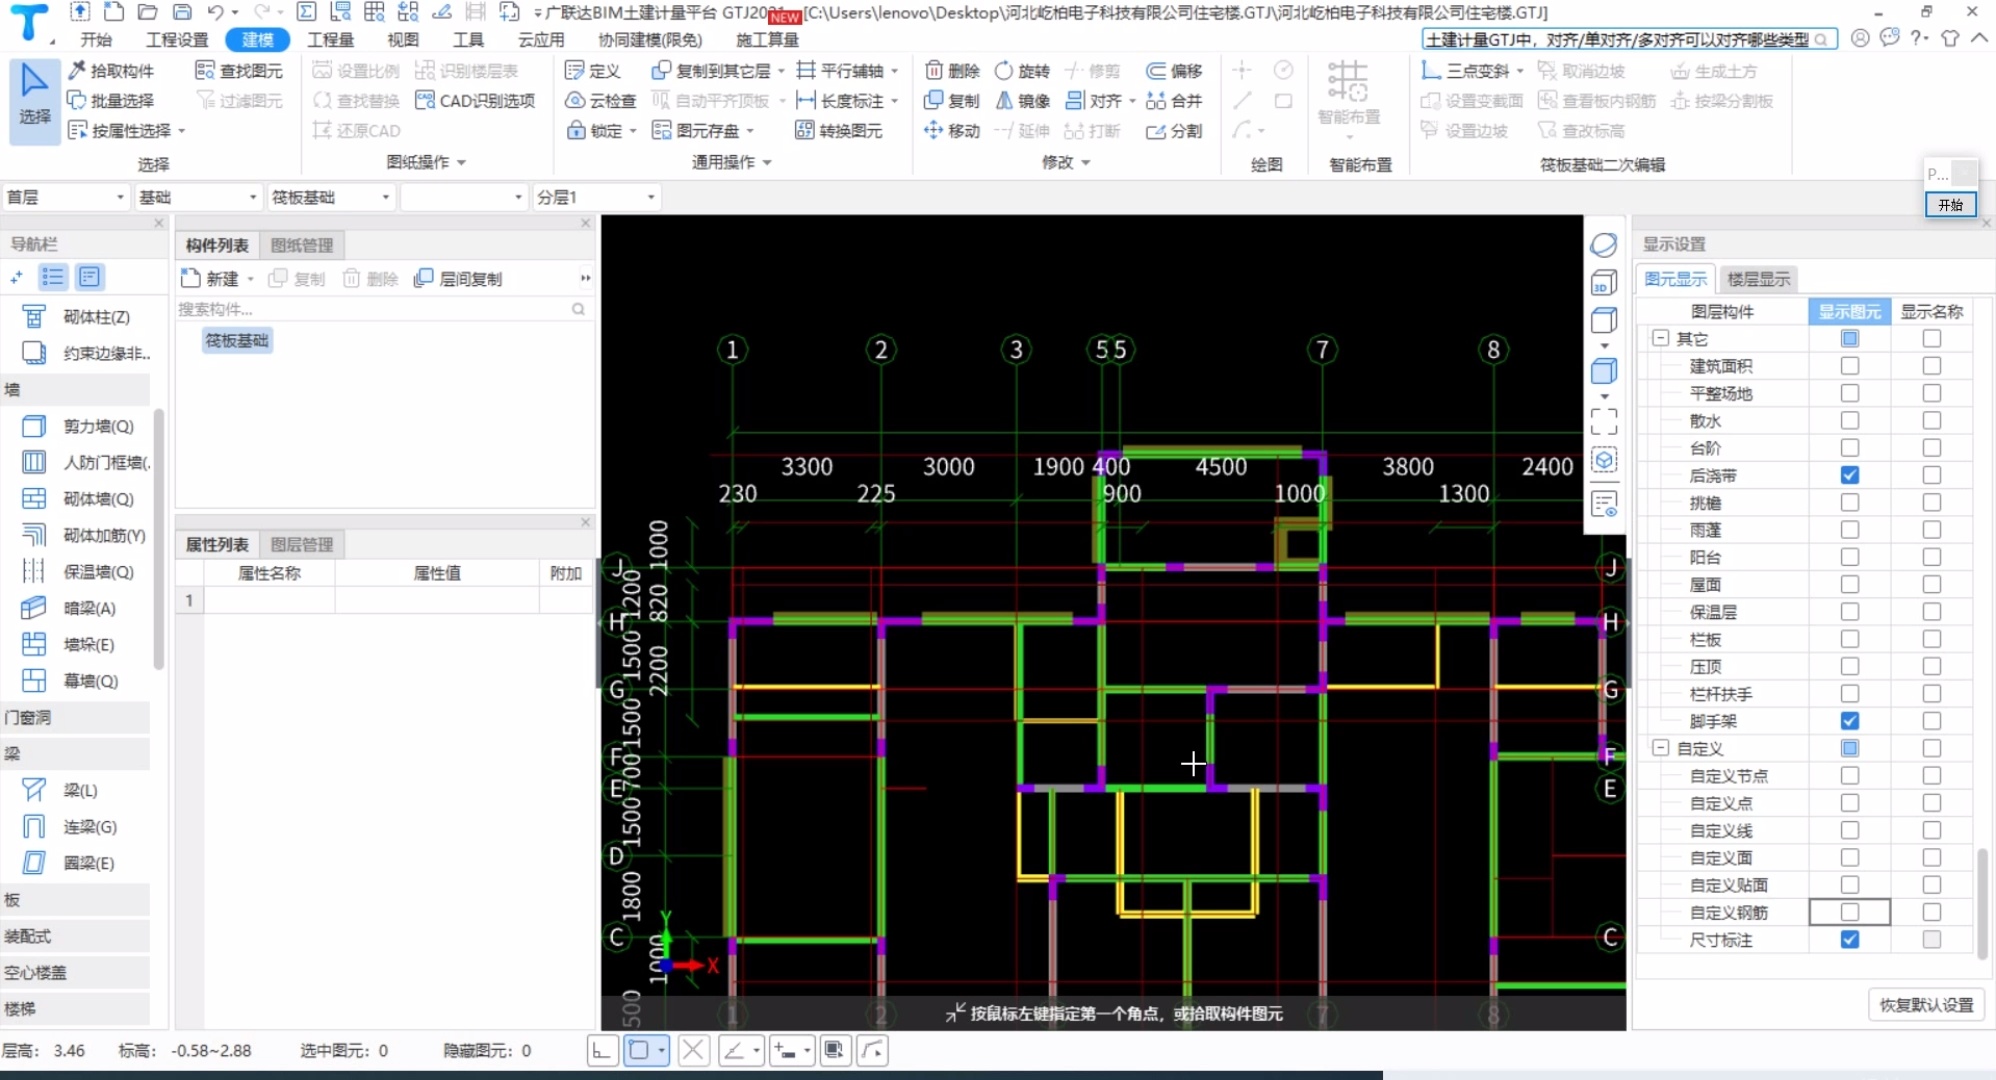The height and width of the screenshot is (1080, 1996).
Task: Check 散水 display checkbox
Action: click(1849, 421)
